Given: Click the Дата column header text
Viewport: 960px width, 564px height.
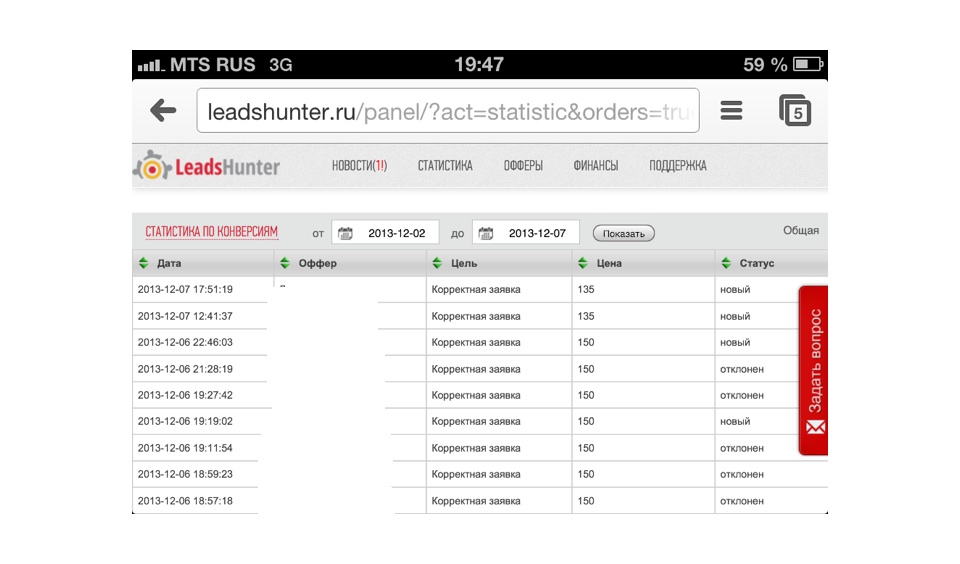Looking at the screenshot, I should (x=169, y=263).
